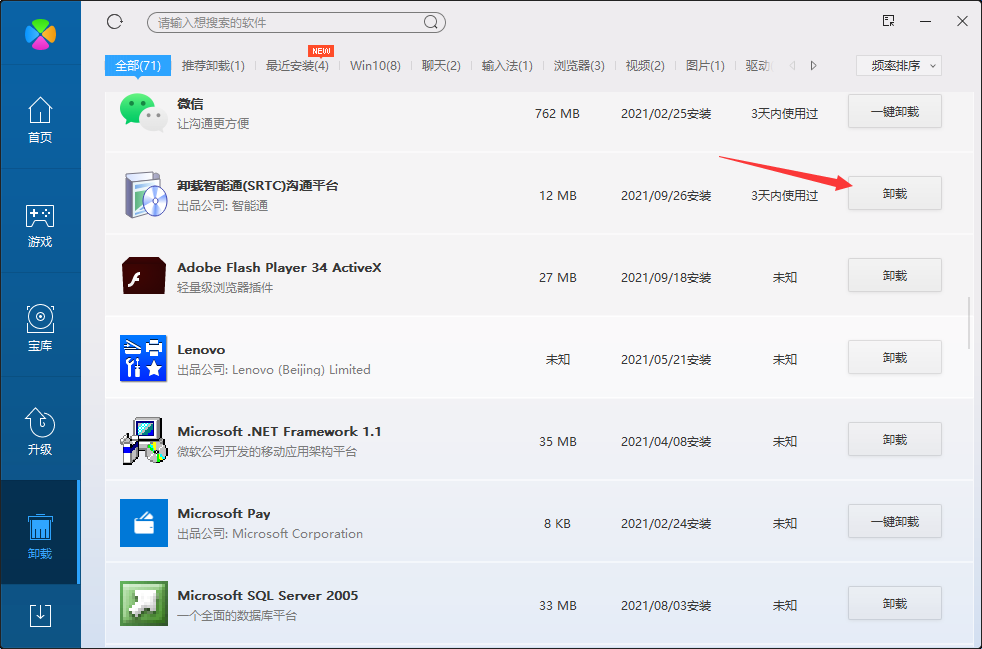Click the 智能通(SRTC) installer icon

pos(145,195)
